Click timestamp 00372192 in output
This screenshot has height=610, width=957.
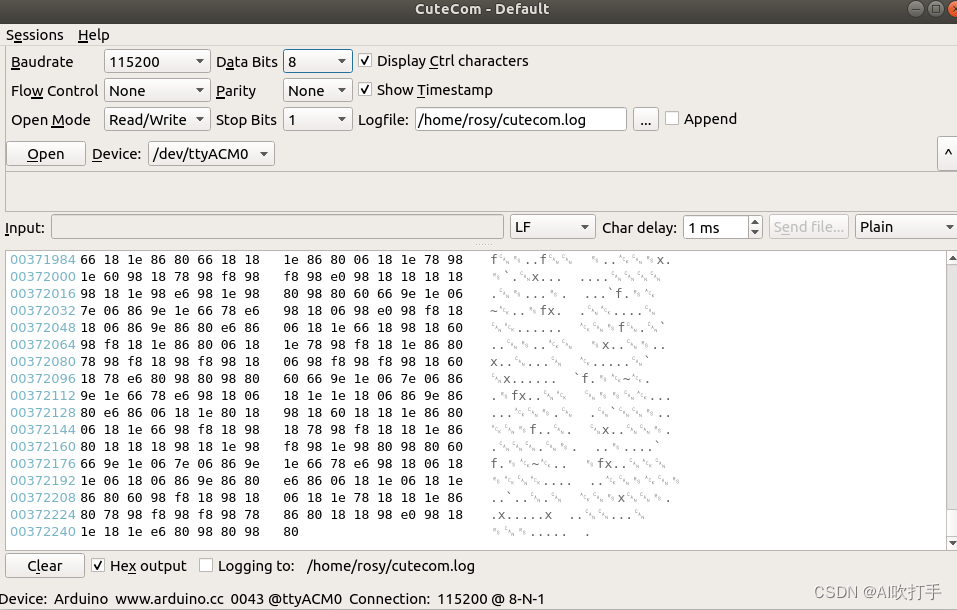(x=43, y=481)
